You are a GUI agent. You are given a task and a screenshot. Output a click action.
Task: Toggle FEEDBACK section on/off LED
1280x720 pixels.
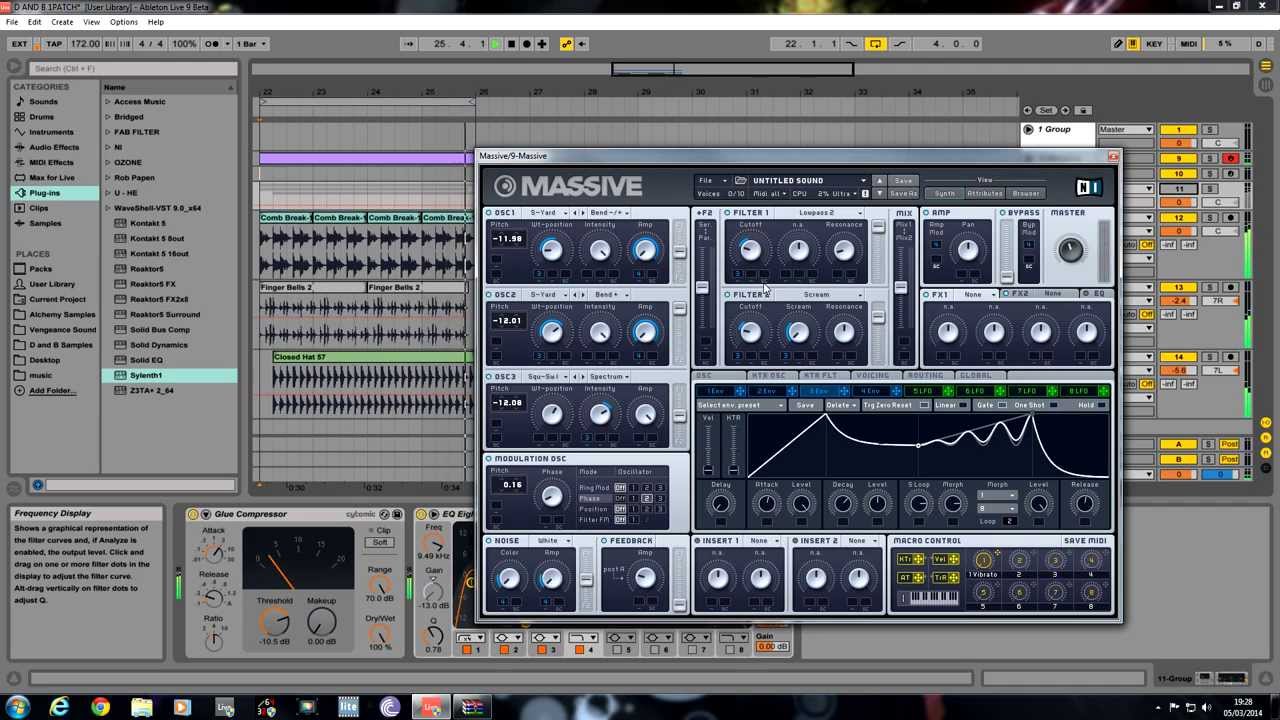coord(604,541)
